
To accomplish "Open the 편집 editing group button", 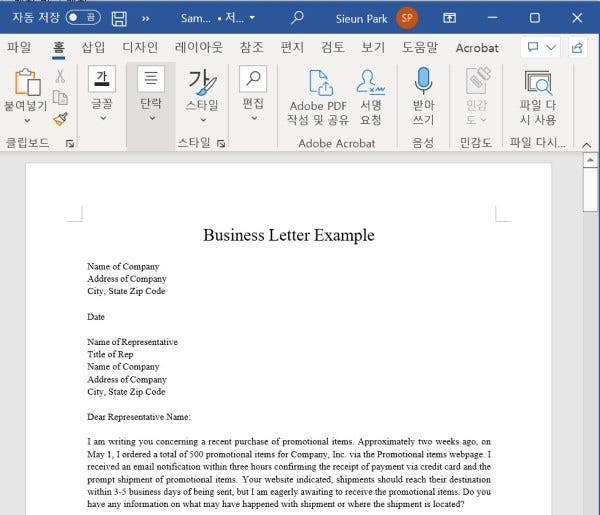I will click(253, 95).
